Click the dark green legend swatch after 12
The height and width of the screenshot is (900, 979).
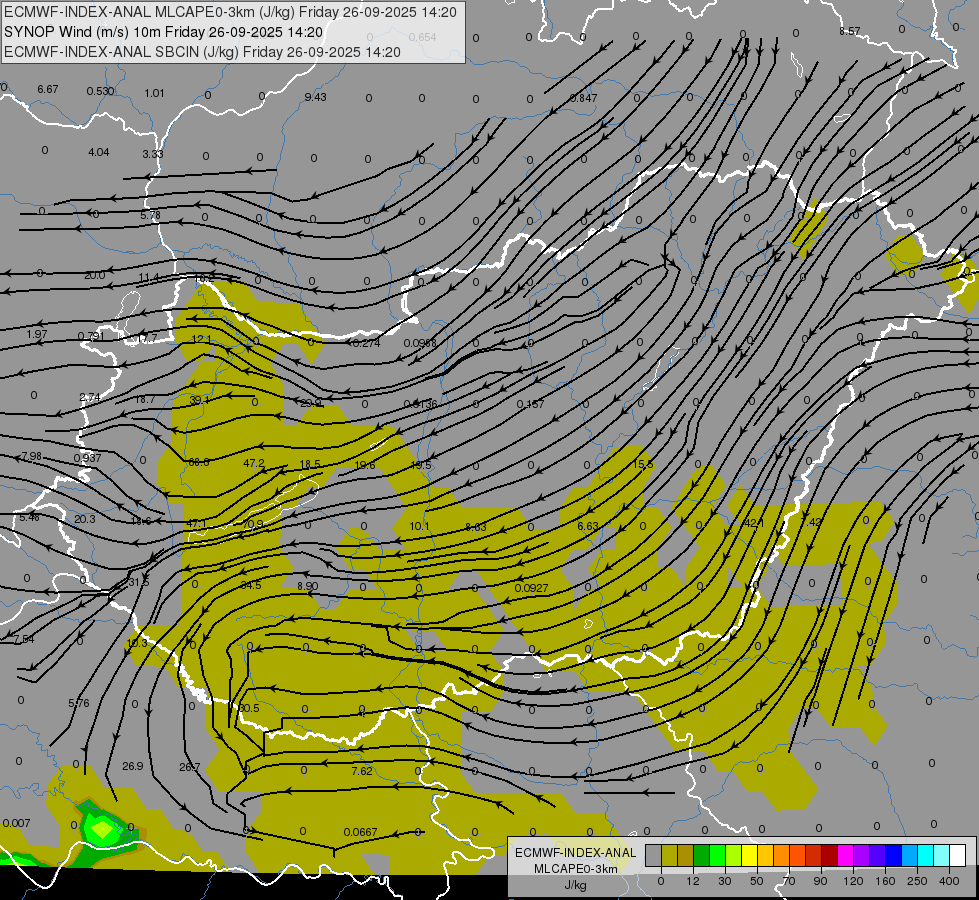[702, 855]
